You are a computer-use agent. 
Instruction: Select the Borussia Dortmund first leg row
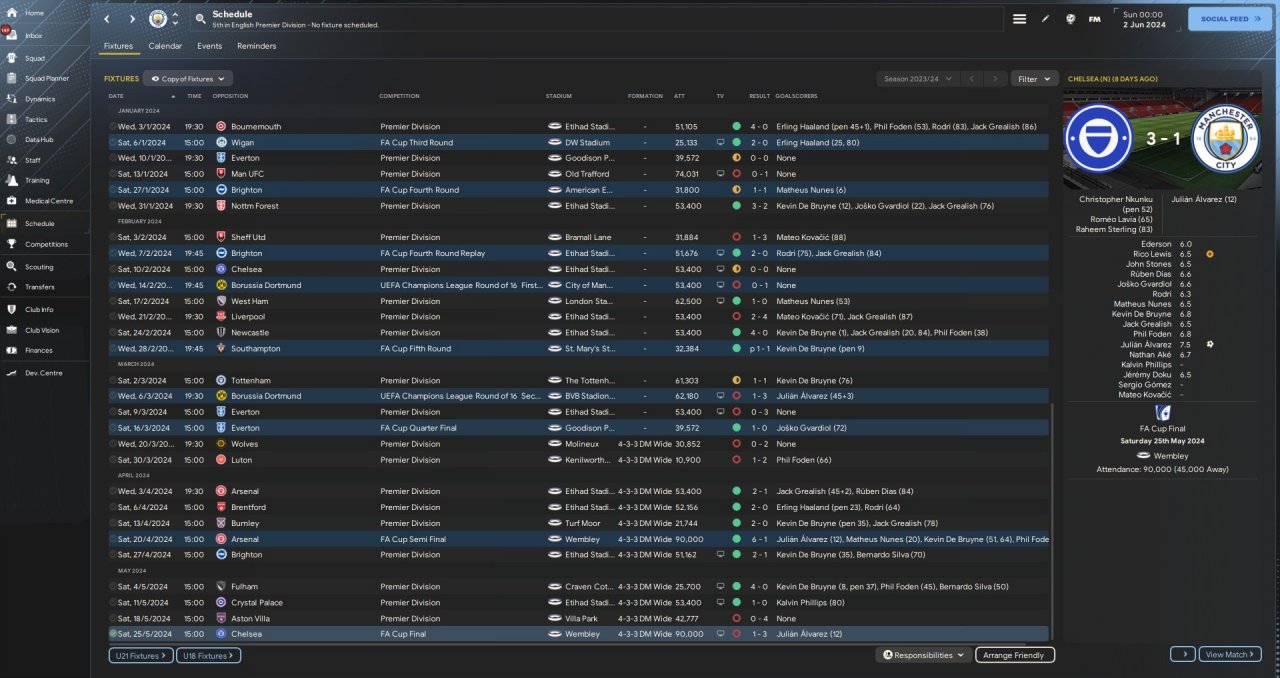point(579,285)
